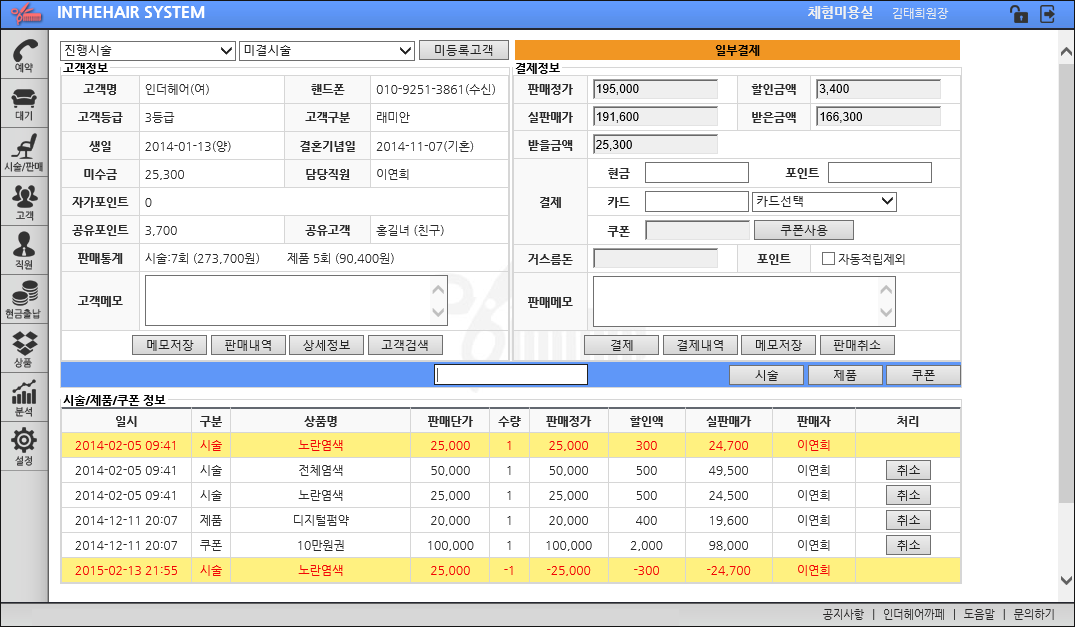This screenshot has width=1075, height=627.
Task: Open the 분석 (analysis) chart icon
Action: 24,397
